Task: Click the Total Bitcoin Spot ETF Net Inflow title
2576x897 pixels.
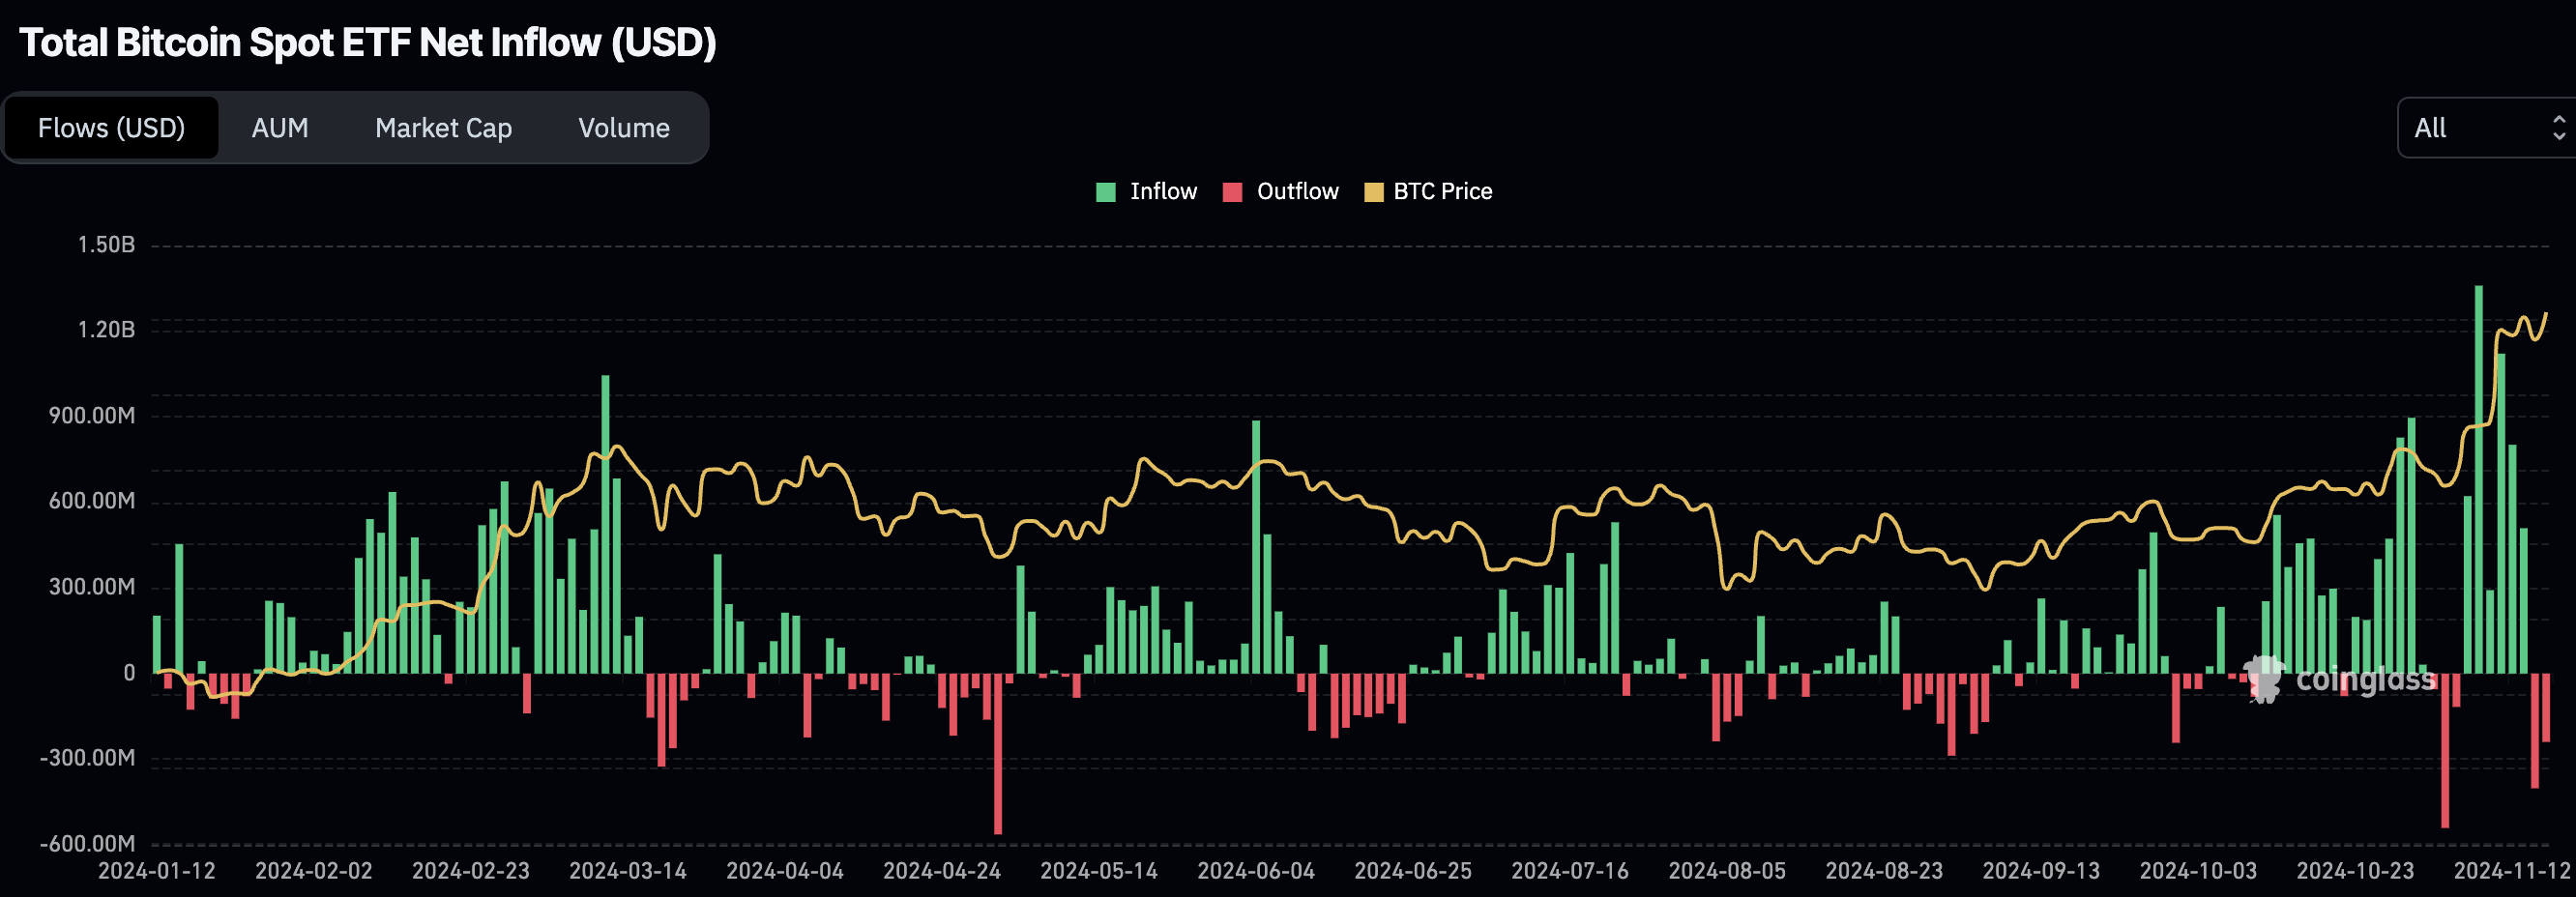Action: click(x=368, y=43)
